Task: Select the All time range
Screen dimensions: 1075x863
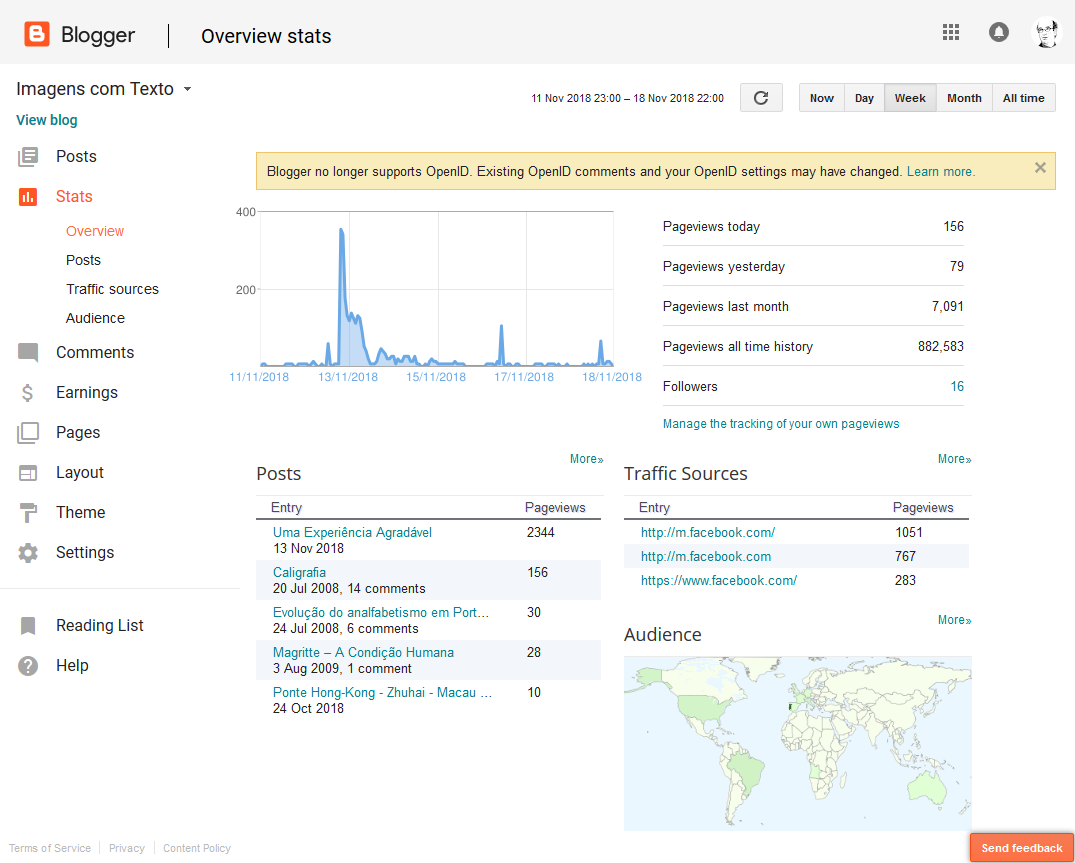Action: 1023,98
